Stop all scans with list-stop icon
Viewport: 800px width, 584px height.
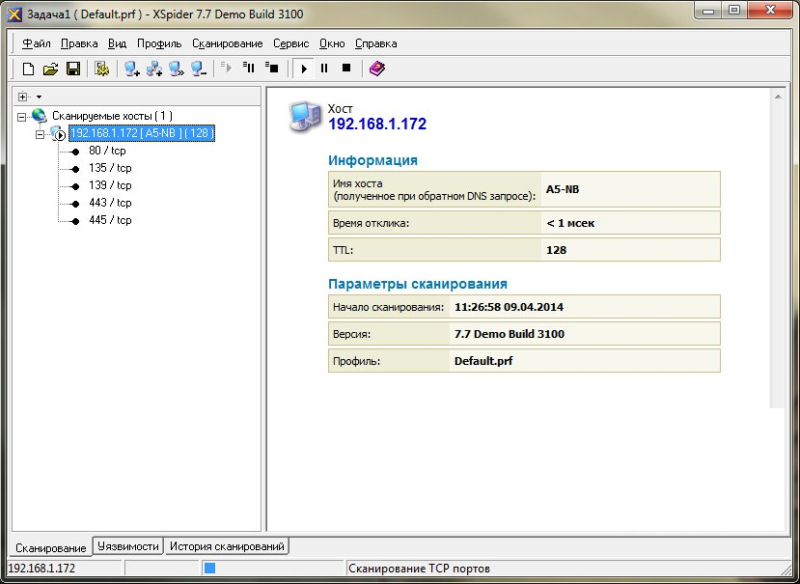271,67
